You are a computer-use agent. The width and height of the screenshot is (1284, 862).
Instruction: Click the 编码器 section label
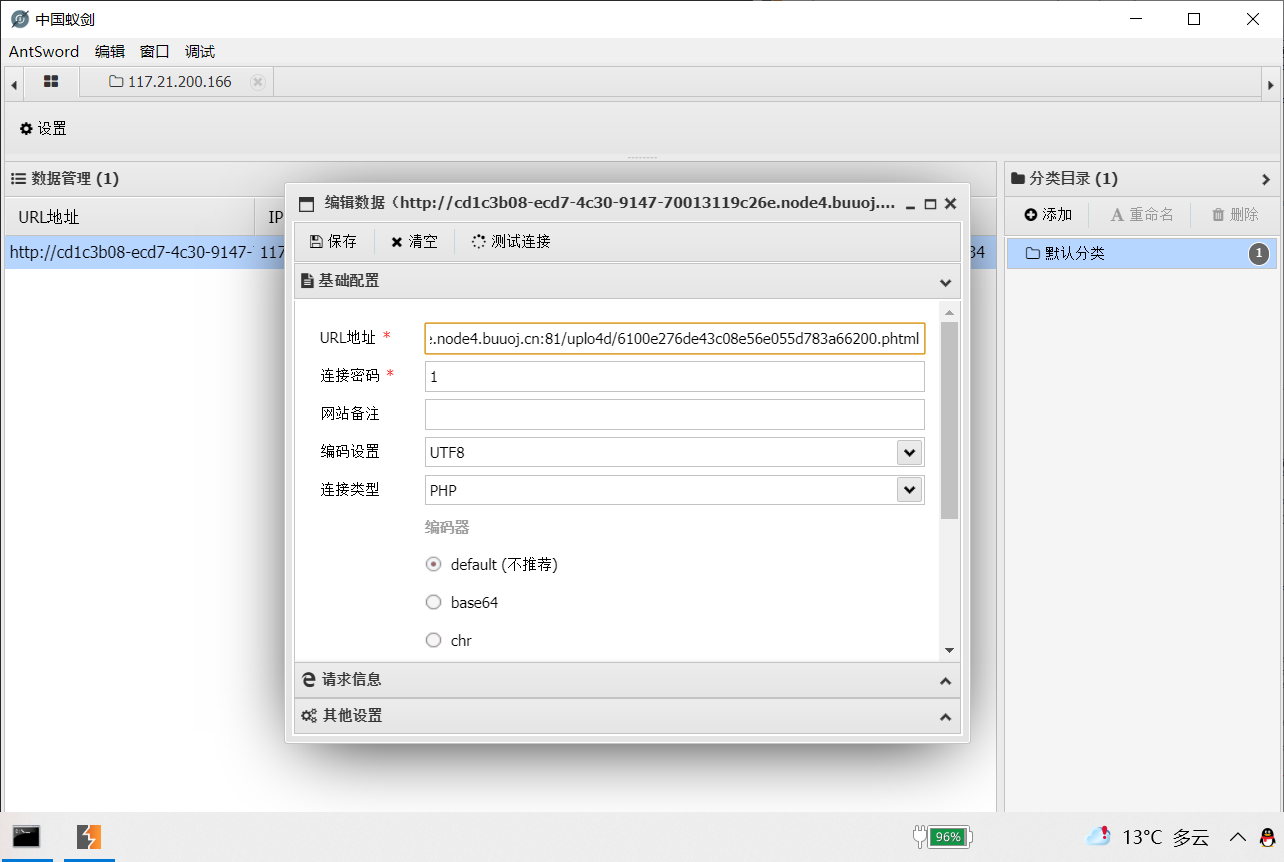tap(447, 527)
